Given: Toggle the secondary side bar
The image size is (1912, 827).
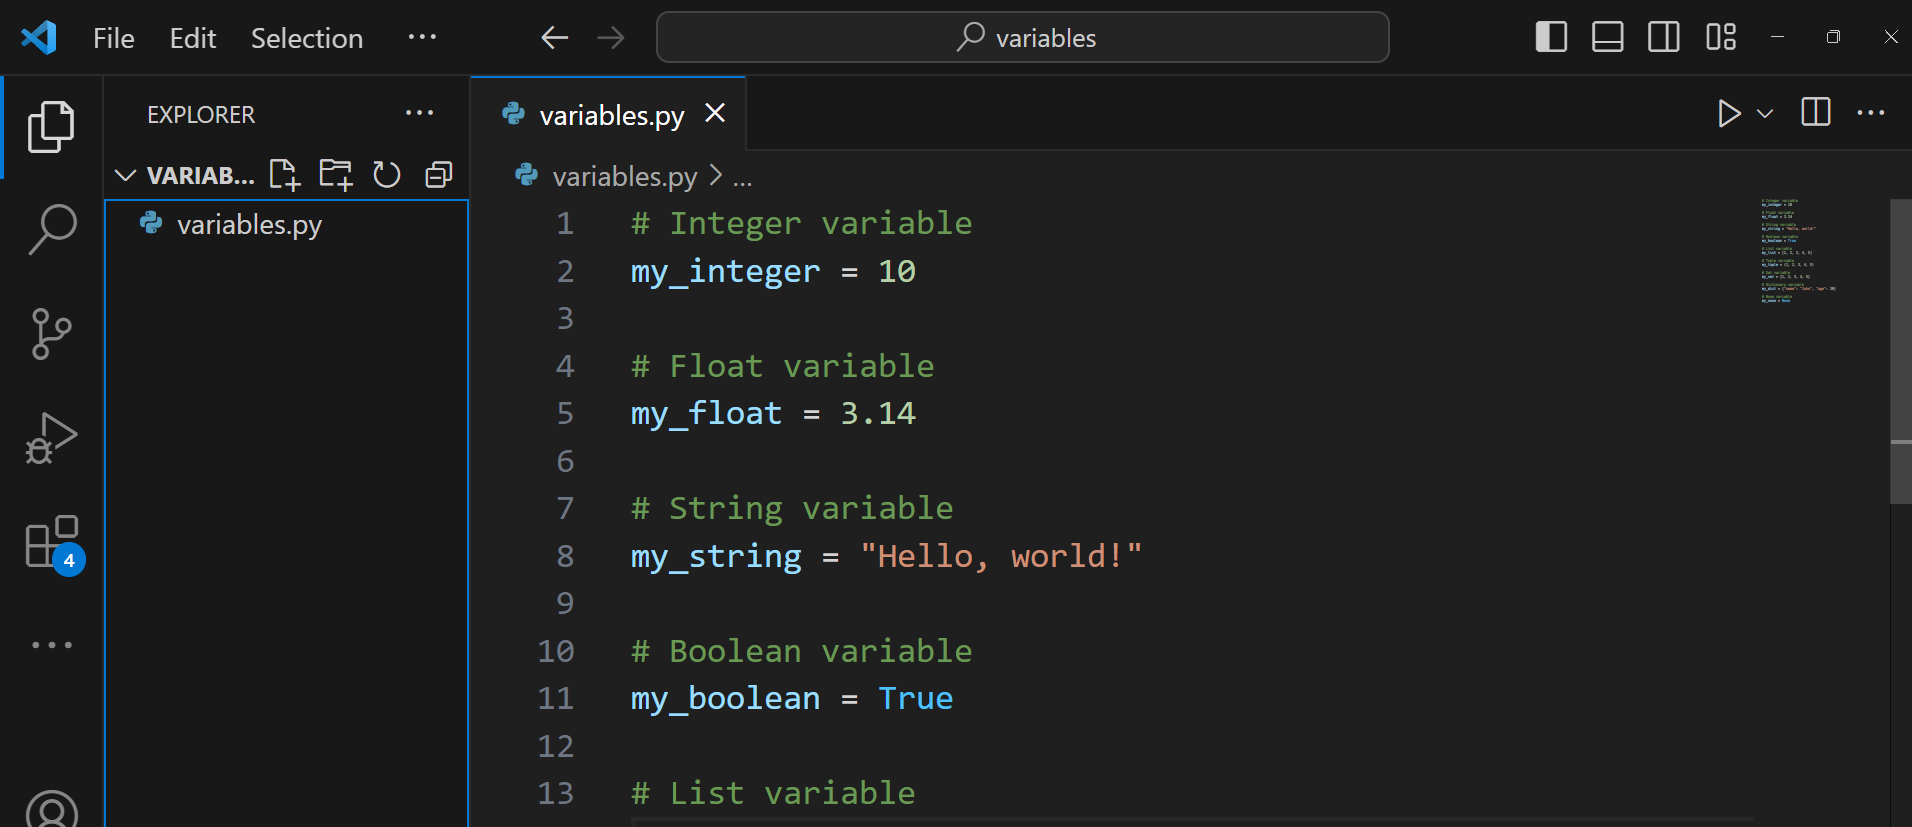Looking at the screenshot, I should tap(1664, 37).
